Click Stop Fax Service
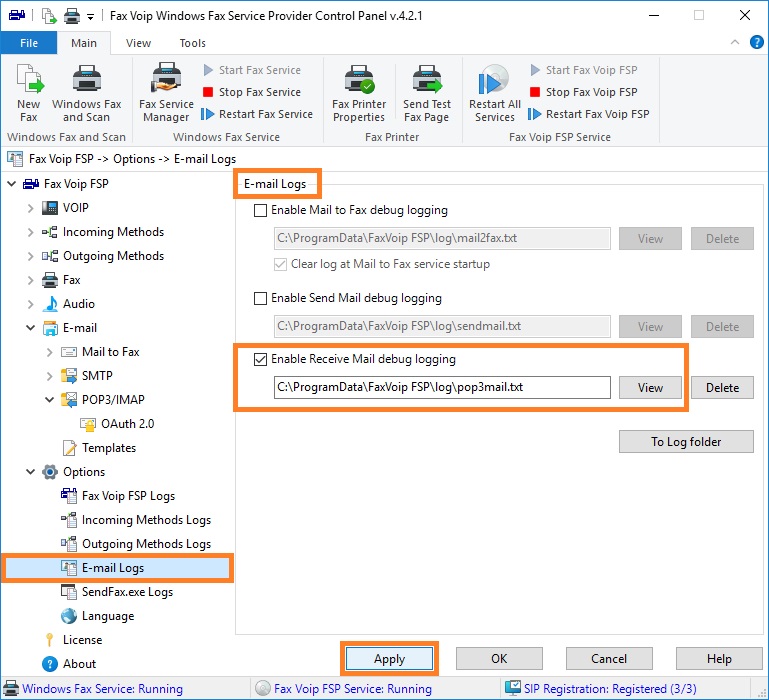 252,92
